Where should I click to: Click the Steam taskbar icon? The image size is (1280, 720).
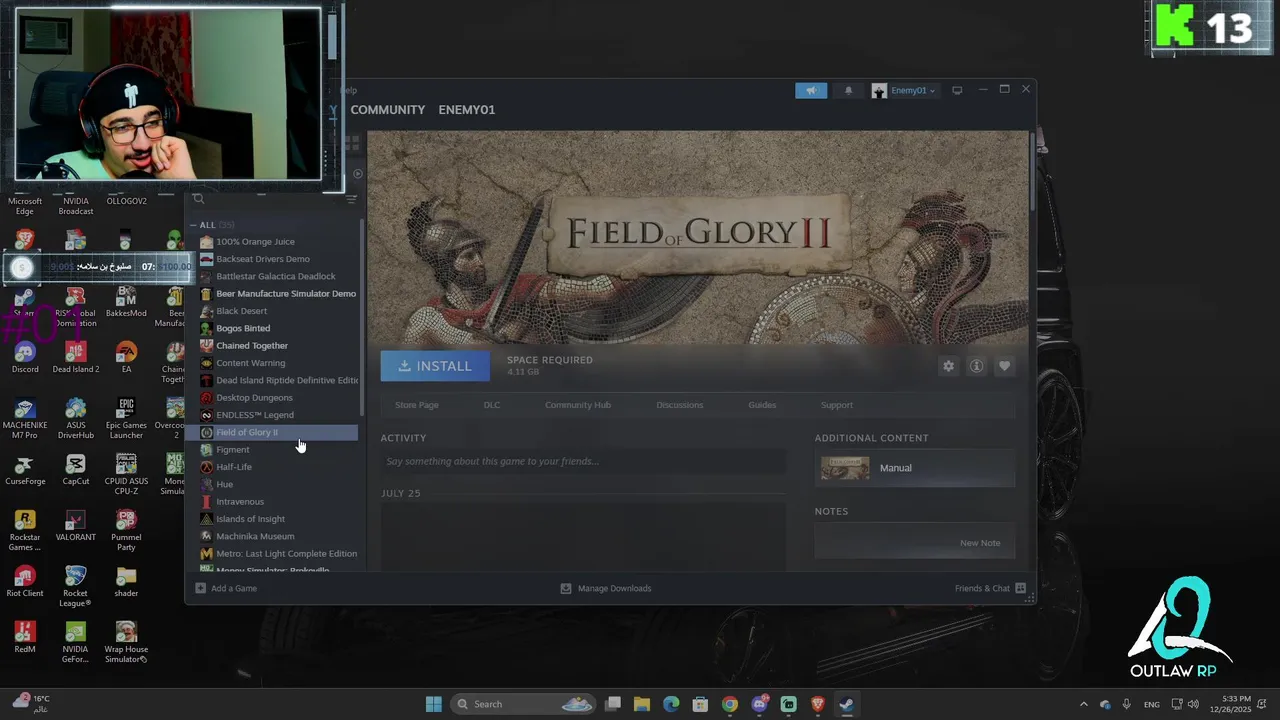[x=847, y=704]
